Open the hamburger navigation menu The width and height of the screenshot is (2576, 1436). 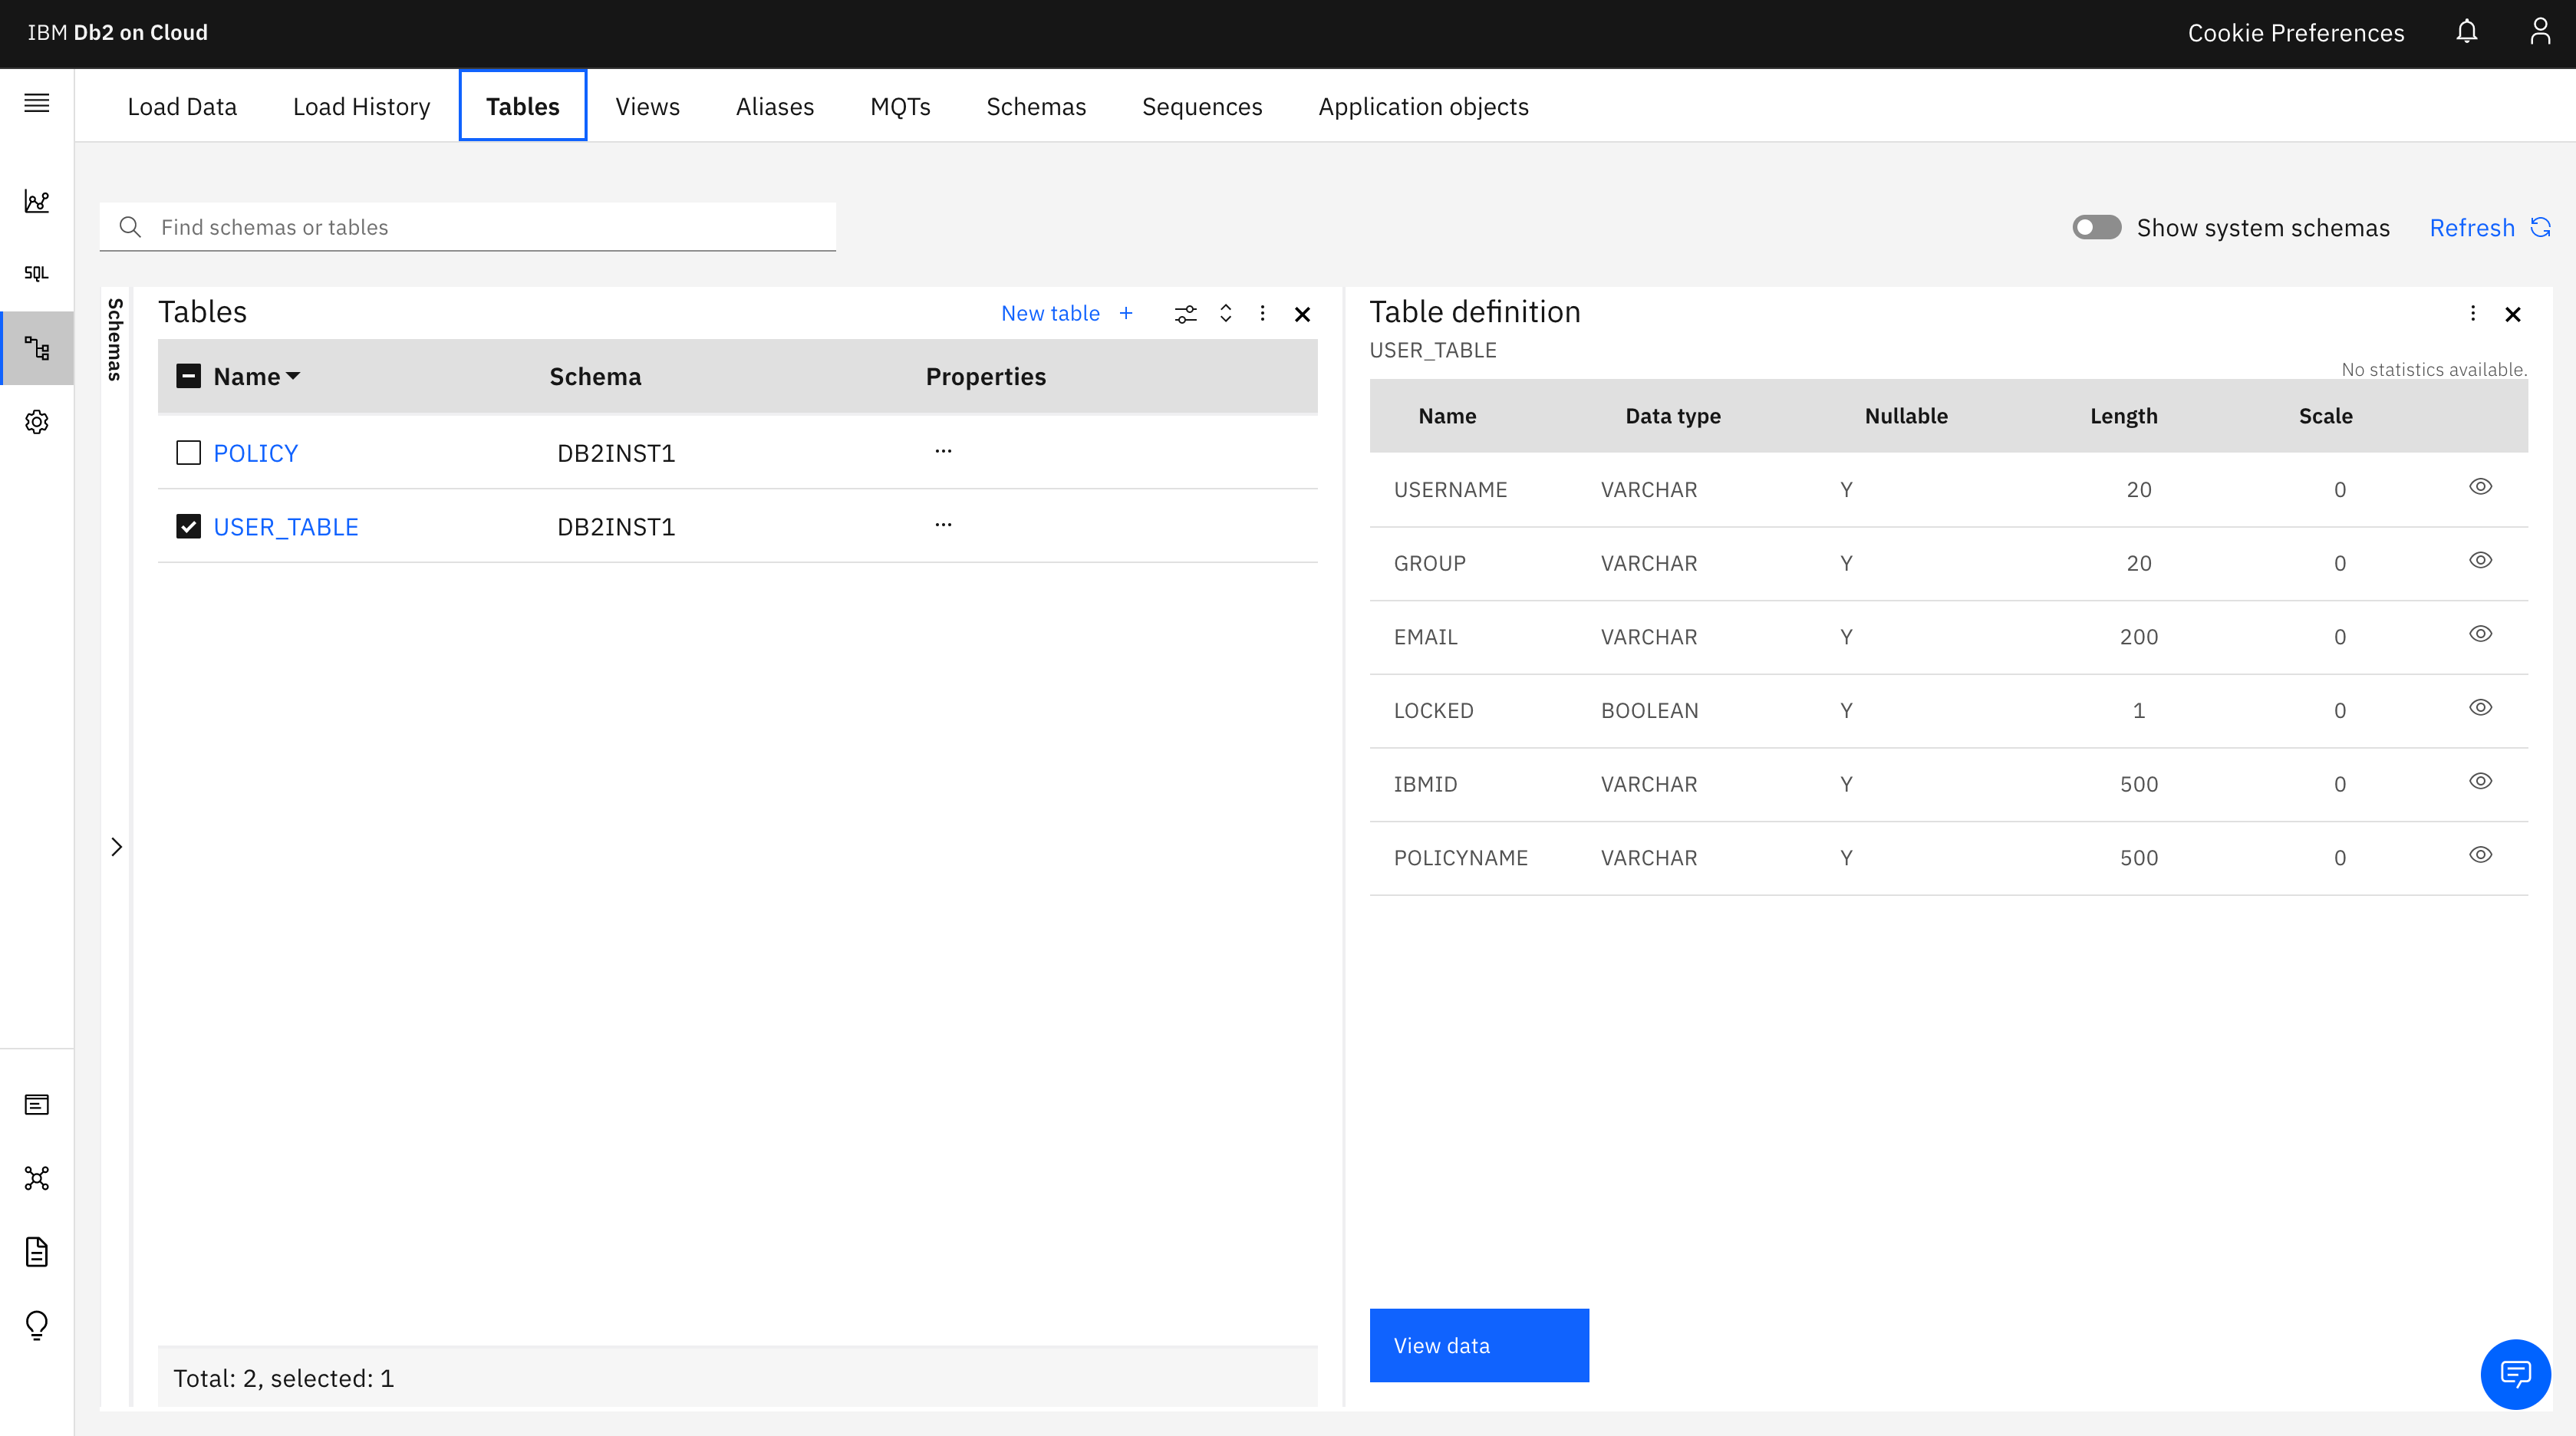pos(36,103)
